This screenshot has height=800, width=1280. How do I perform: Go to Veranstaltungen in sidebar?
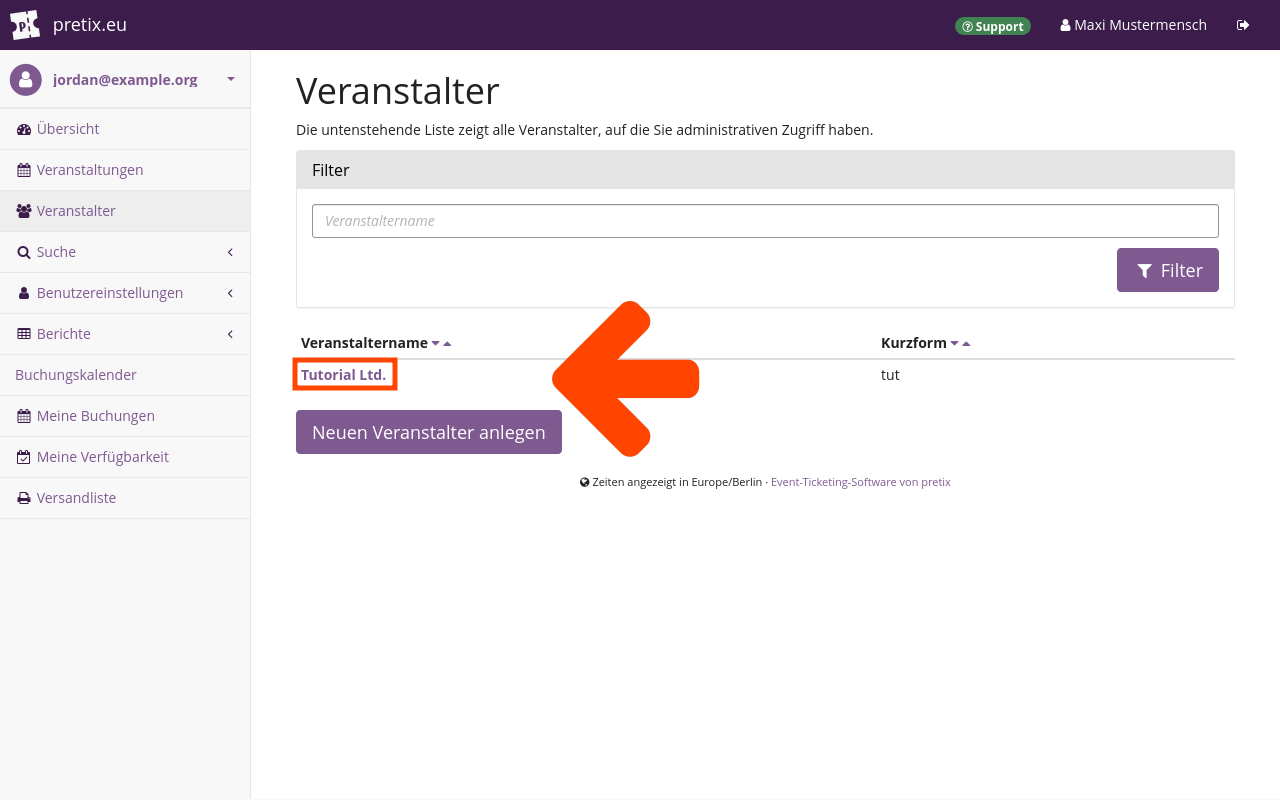[x=125, y=170]
